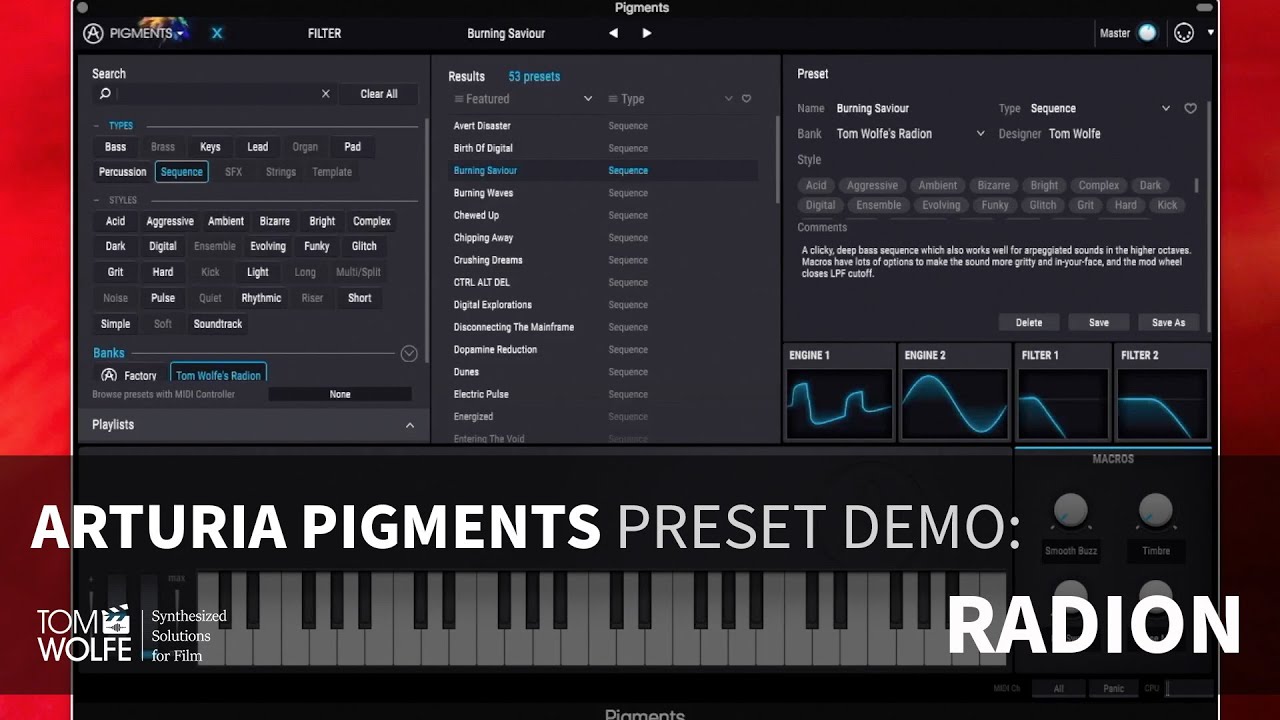Click the Aggressive style tag in Preset panel

873,185
